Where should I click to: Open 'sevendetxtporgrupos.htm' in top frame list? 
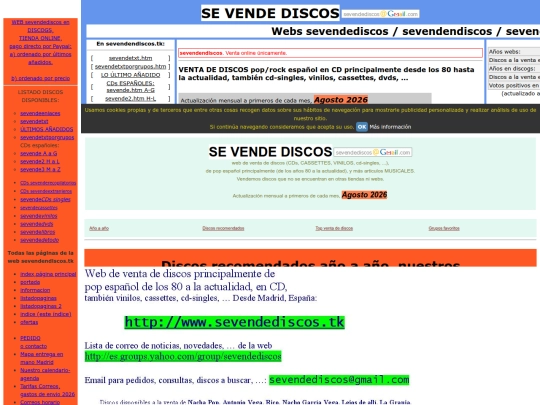pos(130,66)
